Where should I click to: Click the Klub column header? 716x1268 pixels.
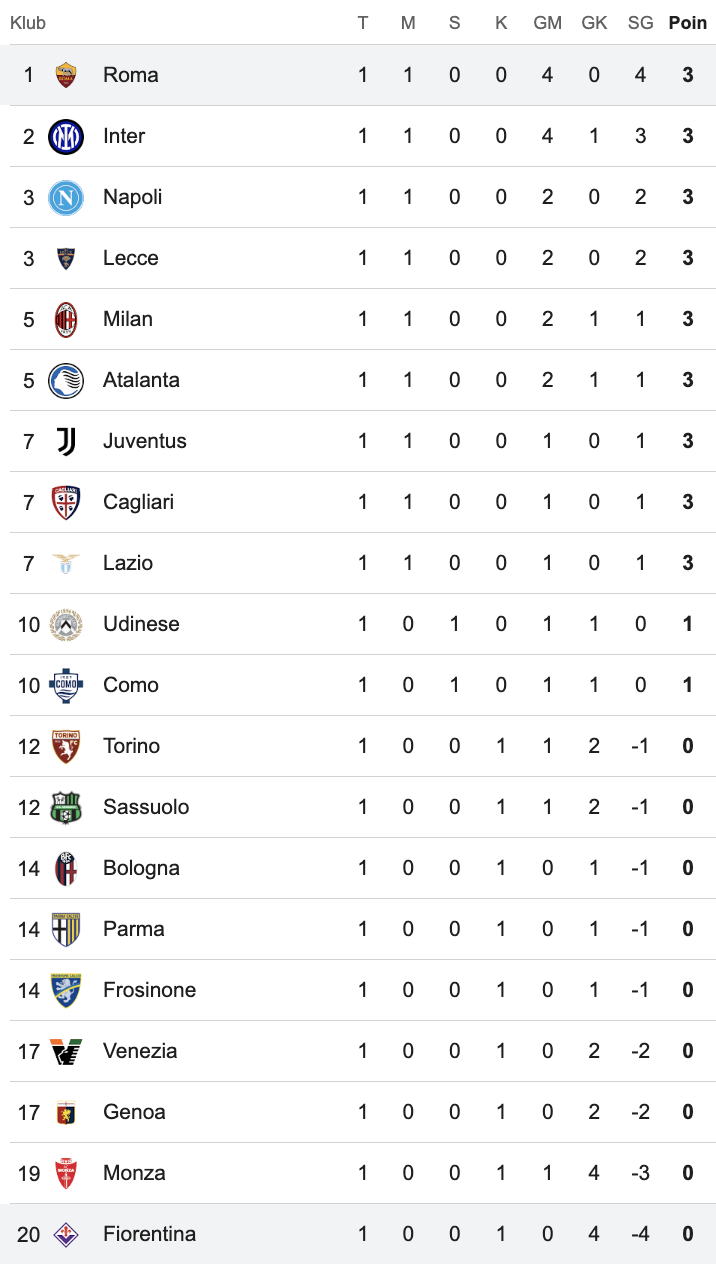click(x=28, y=23)
